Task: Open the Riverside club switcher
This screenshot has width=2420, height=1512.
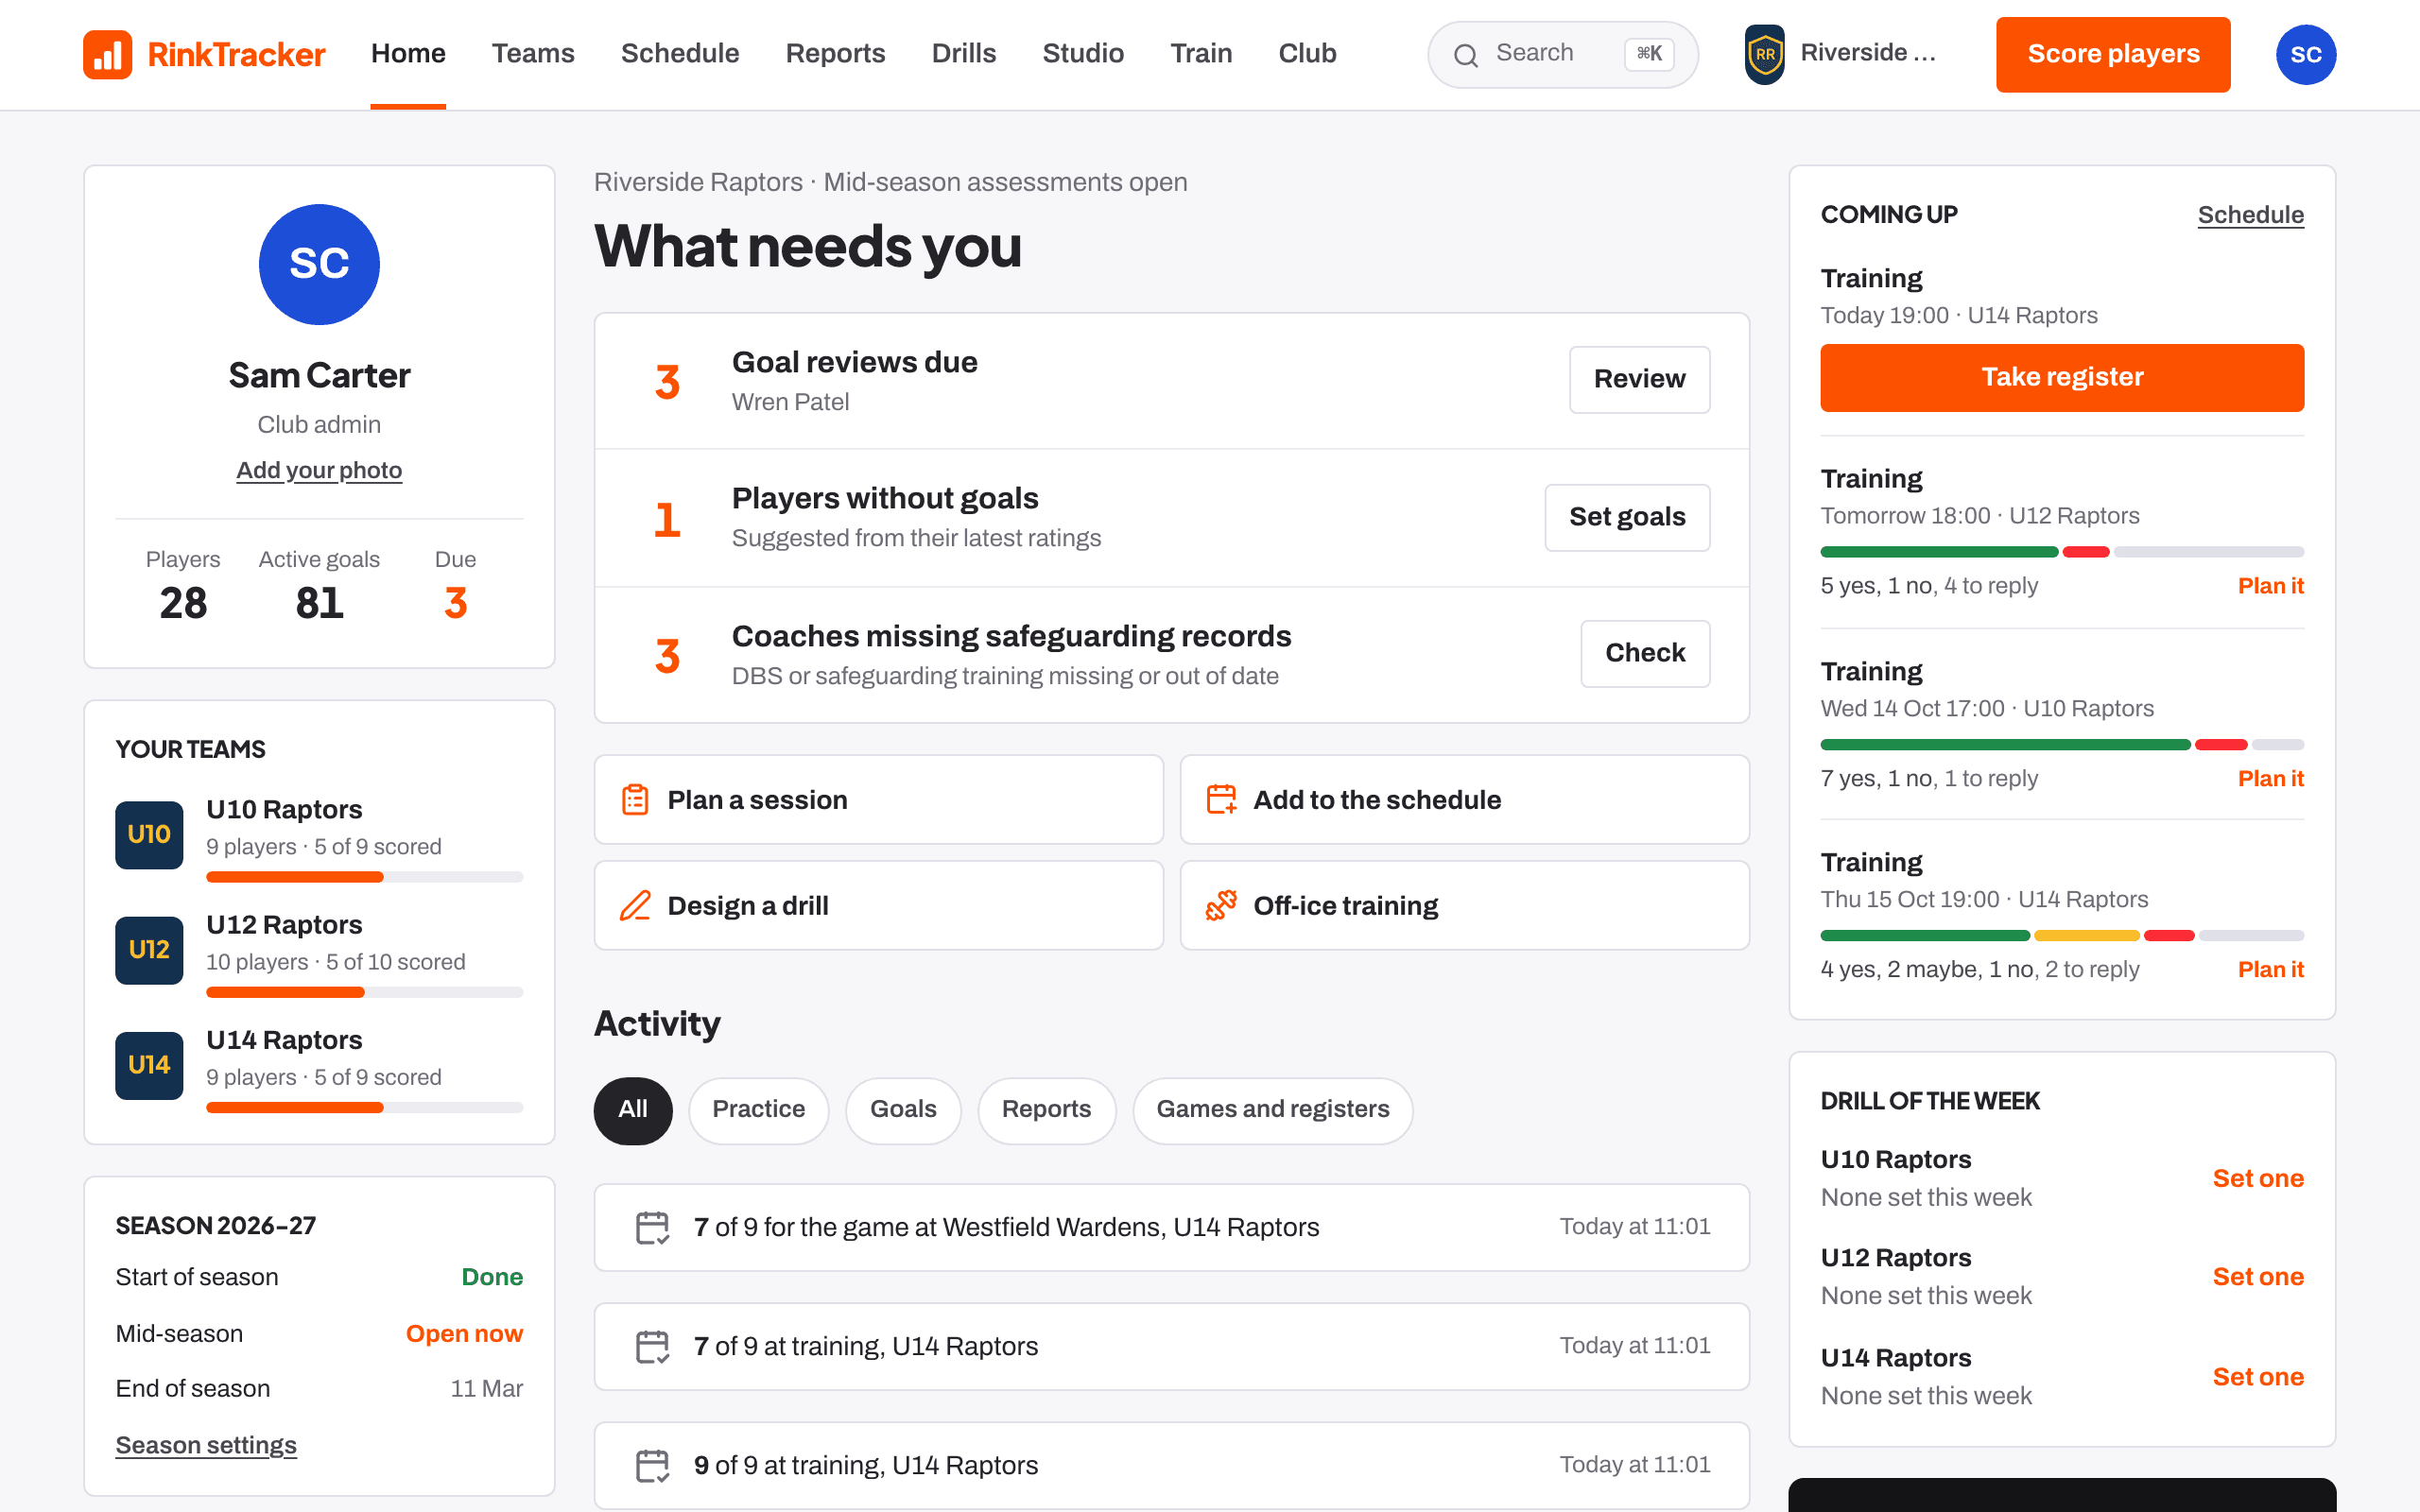Action: tap(1841, 54)
